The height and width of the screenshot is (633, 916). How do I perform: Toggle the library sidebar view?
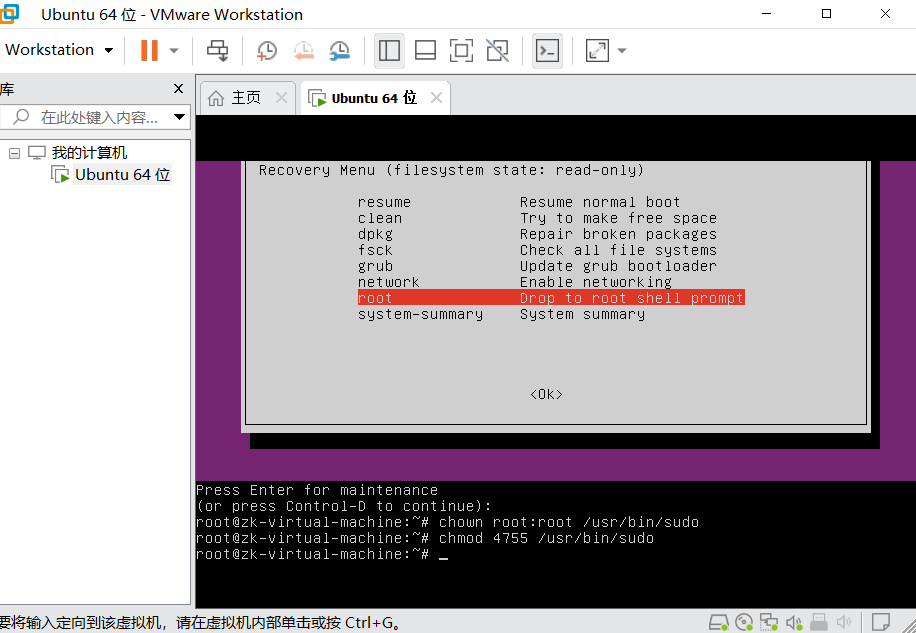click(x=389, y=50)
